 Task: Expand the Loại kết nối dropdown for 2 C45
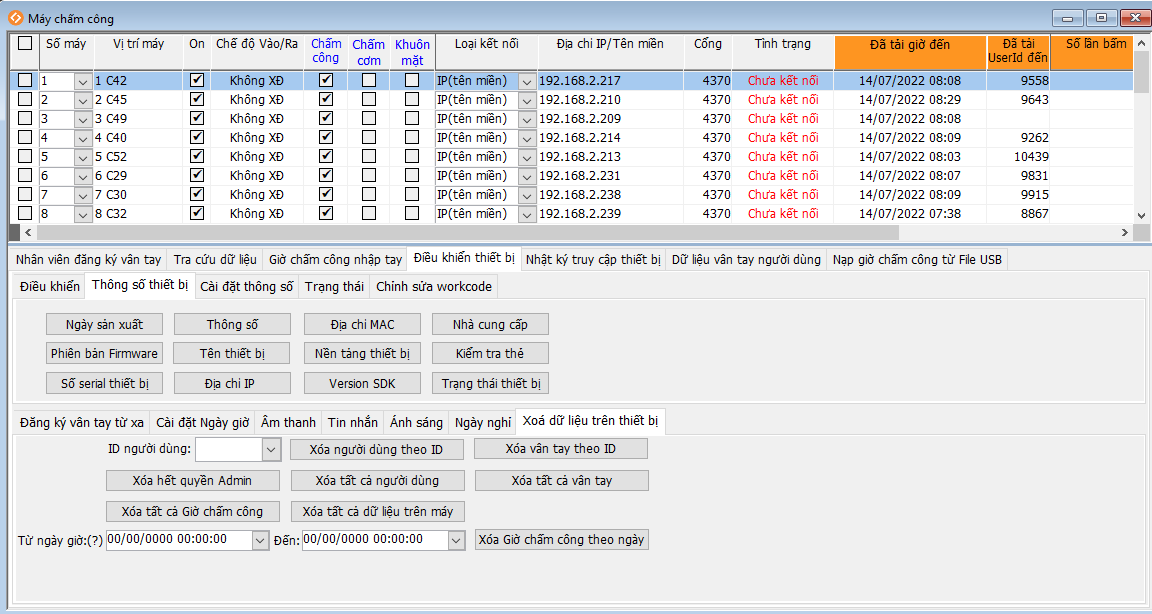point(527,100)
